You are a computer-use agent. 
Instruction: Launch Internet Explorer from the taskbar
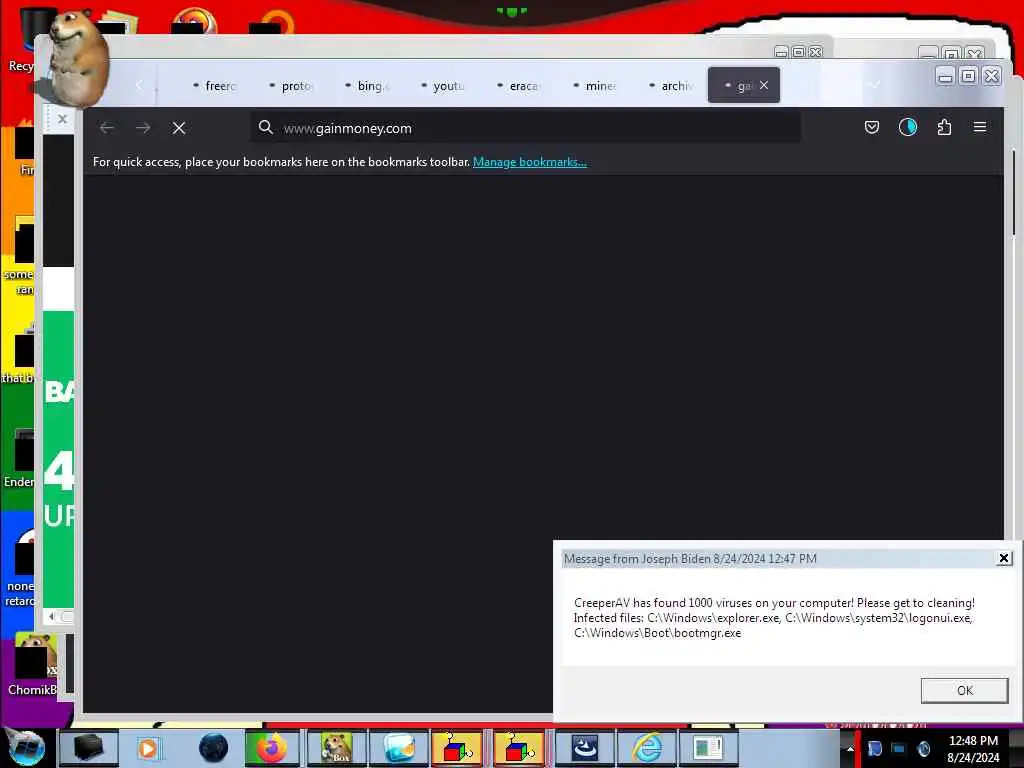pyautogui.click(x=646, y=748)
